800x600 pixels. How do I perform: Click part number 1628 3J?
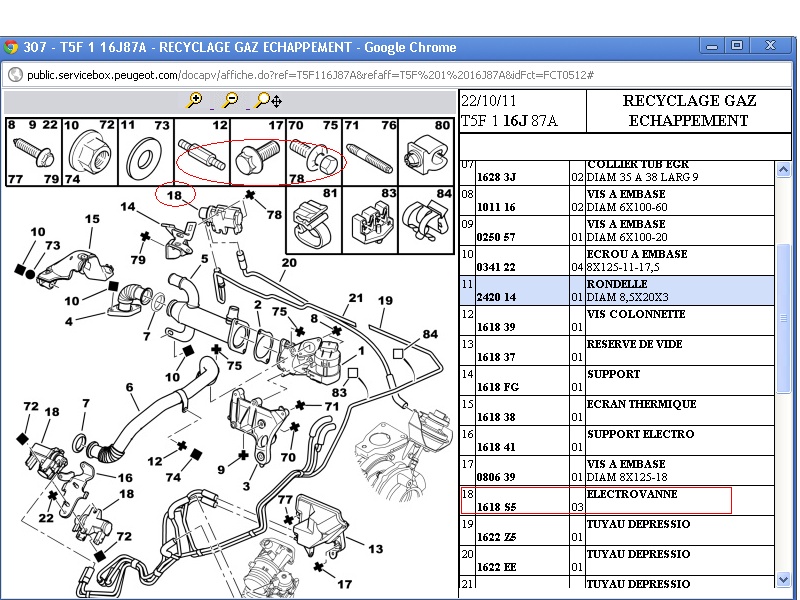[x=496, y=177]
